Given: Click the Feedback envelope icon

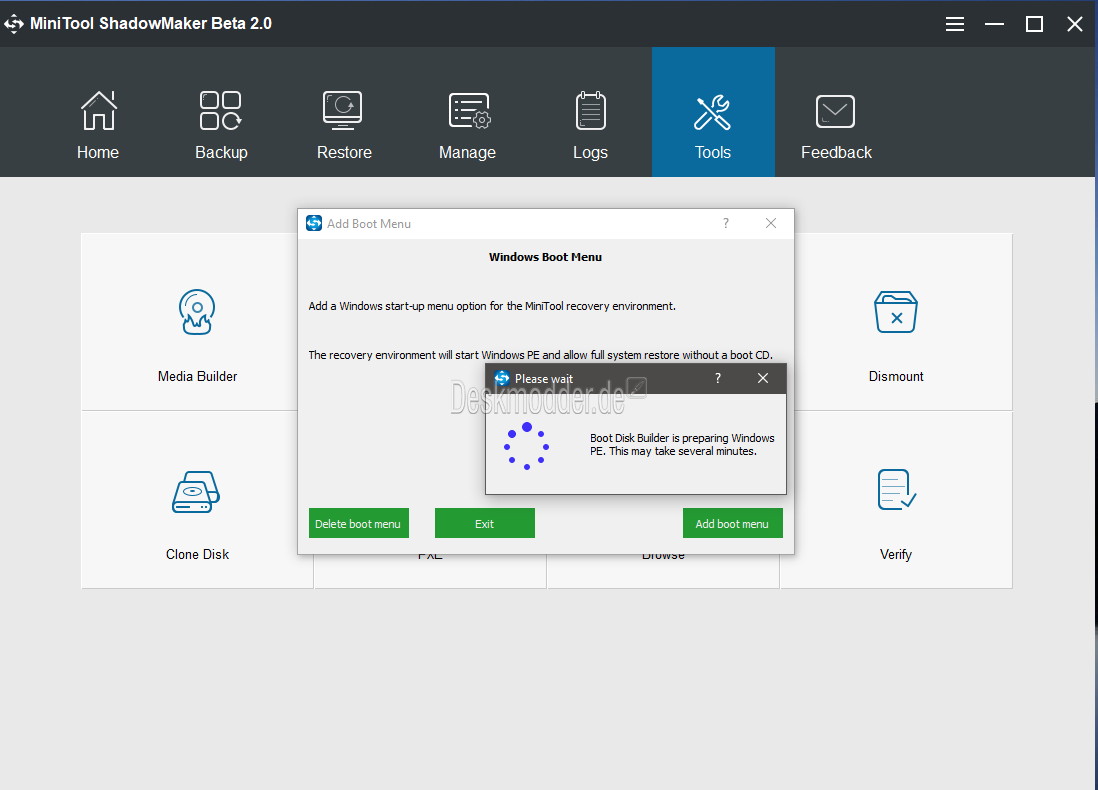Looking at the screenshot, I should (x=835, y=111).
